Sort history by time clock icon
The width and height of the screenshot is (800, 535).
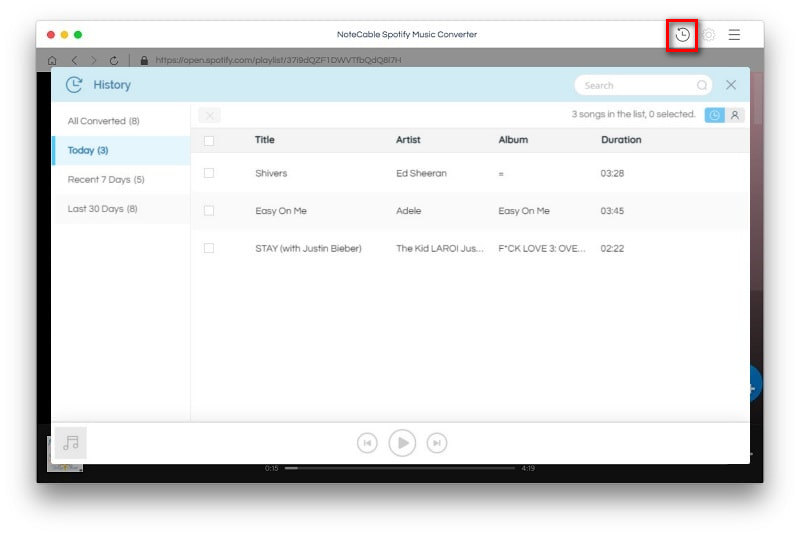714,115
